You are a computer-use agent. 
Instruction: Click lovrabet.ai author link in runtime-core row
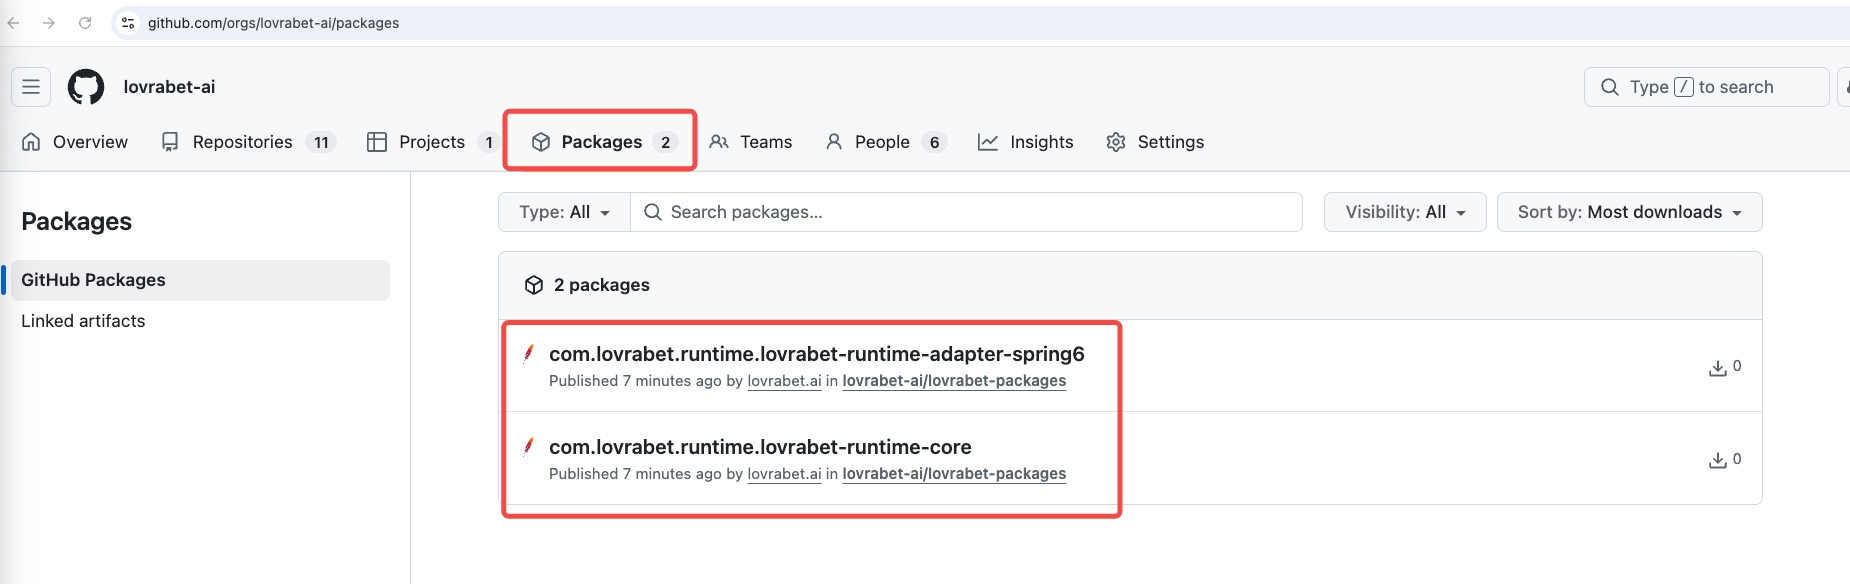coord(784,474)
